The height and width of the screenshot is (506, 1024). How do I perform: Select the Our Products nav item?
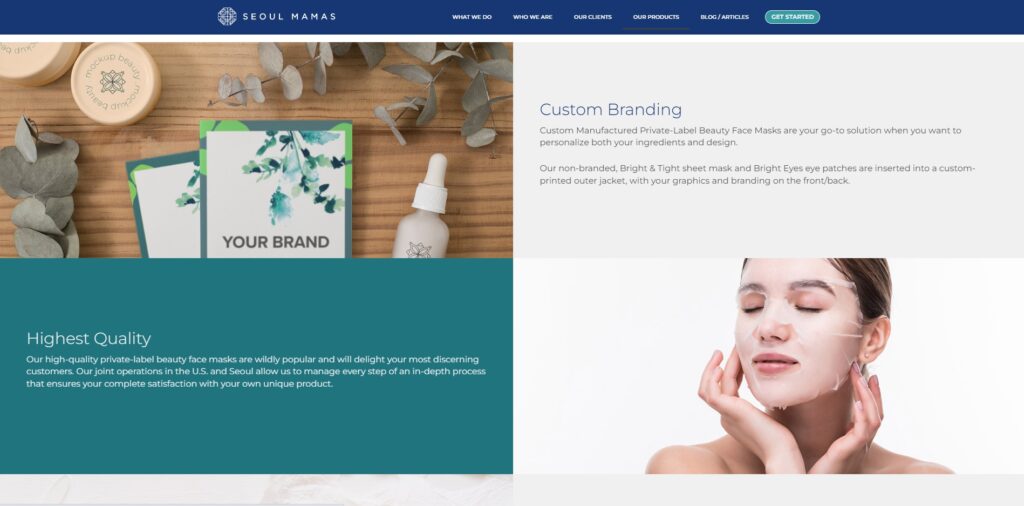[x=656, y=17]
